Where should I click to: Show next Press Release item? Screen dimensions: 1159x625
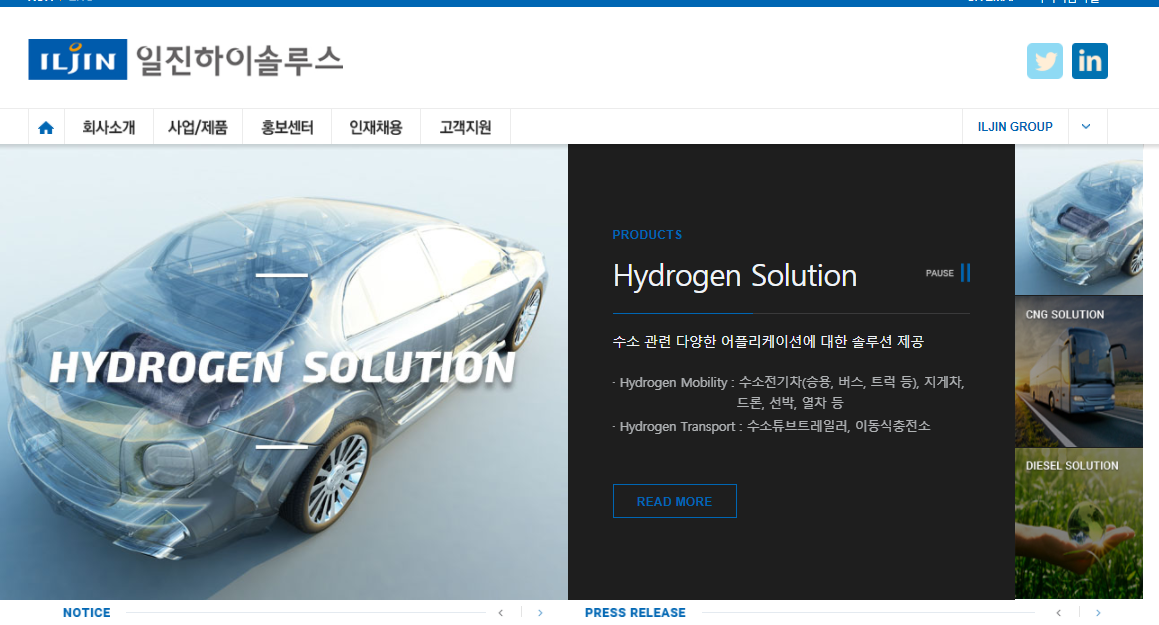[1098, 612]
